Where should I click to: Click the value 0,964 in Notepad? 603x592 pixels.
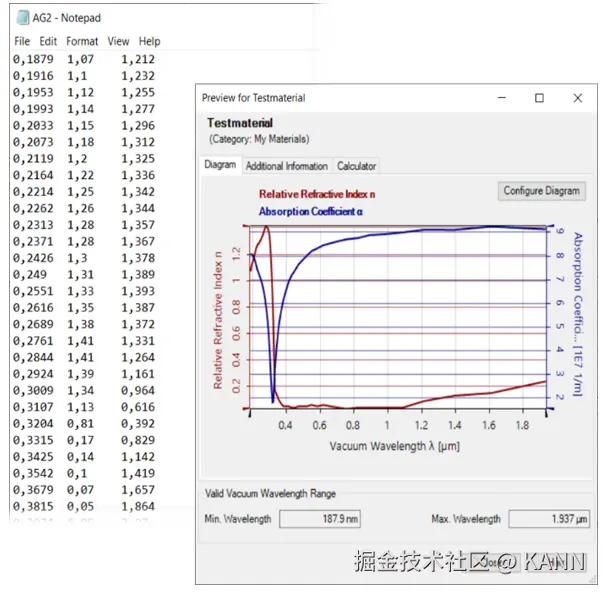138,390
